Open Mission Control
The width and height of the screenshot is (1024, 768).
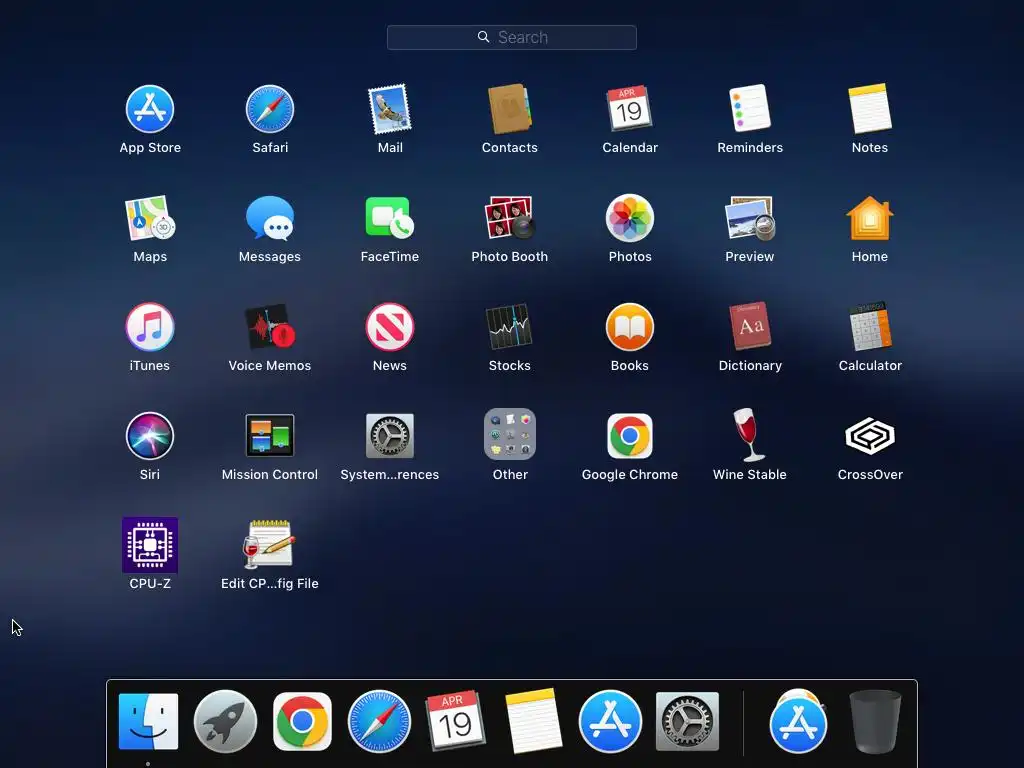(x=270, y=436)
